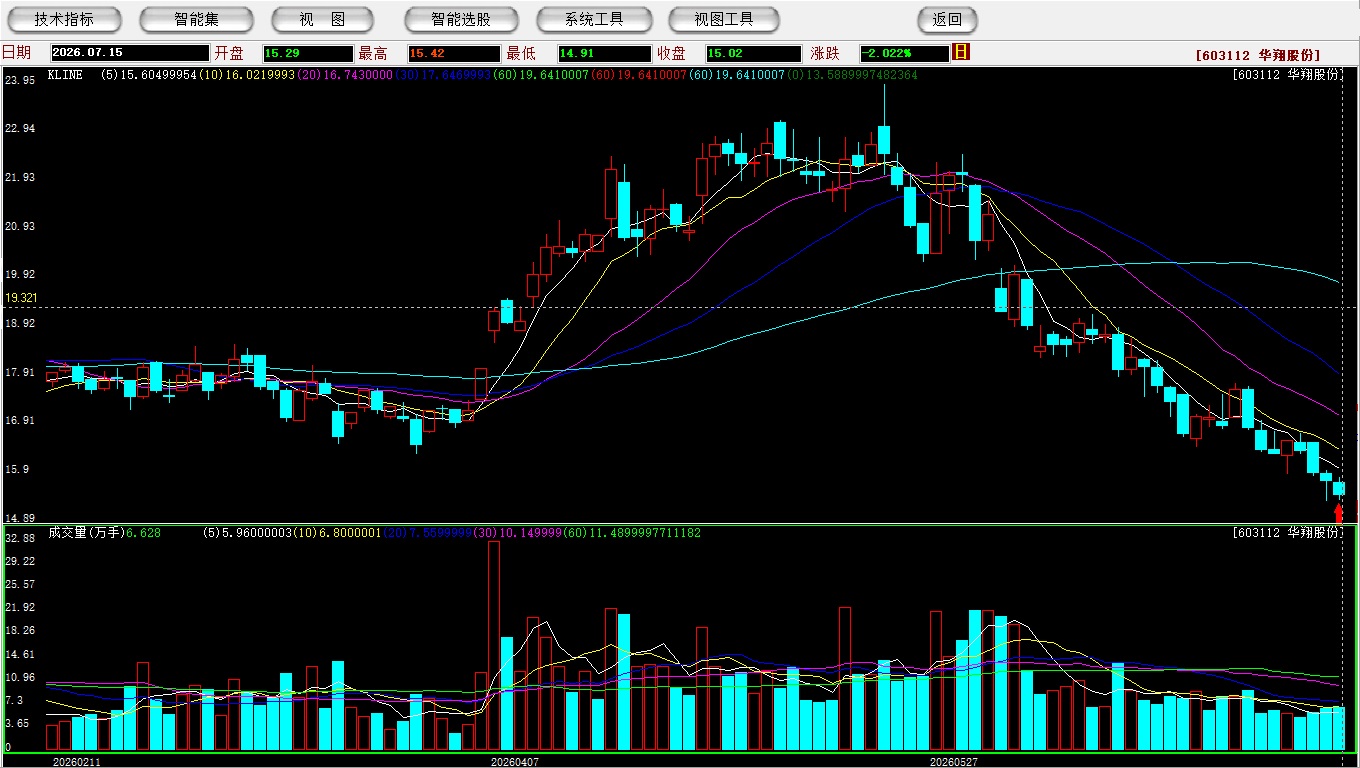
Task: Click the 开盘 value 15.29 field
Action: click(x=308, y=53)
